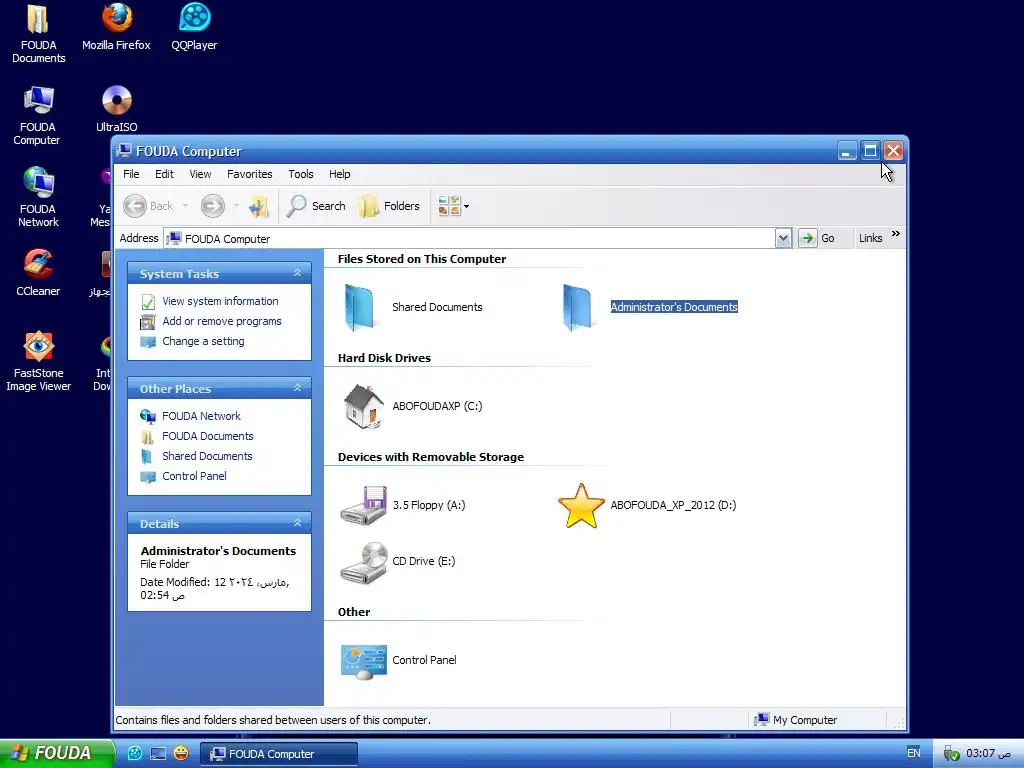Open the Search pane
The width and height of the screenshot is (1024, 768).
pos(316,206)
